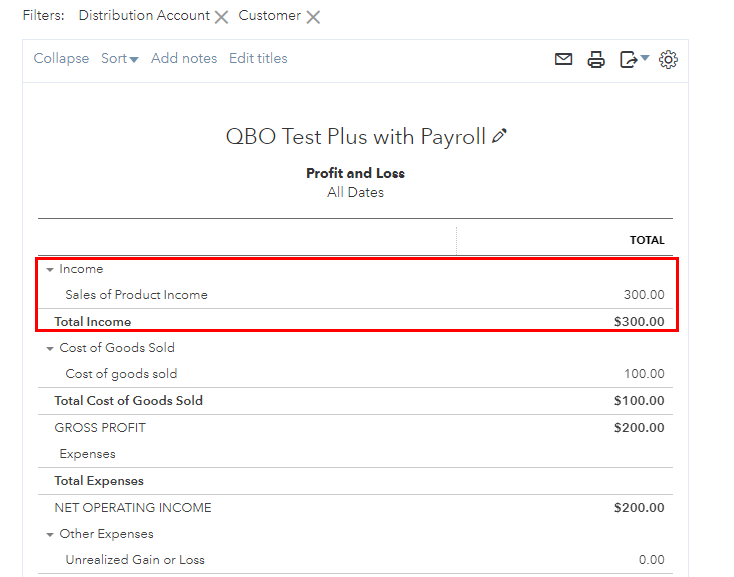This screenshot has width=734, height=577.
Task: Click Edit titles
Action: point(258,59)
